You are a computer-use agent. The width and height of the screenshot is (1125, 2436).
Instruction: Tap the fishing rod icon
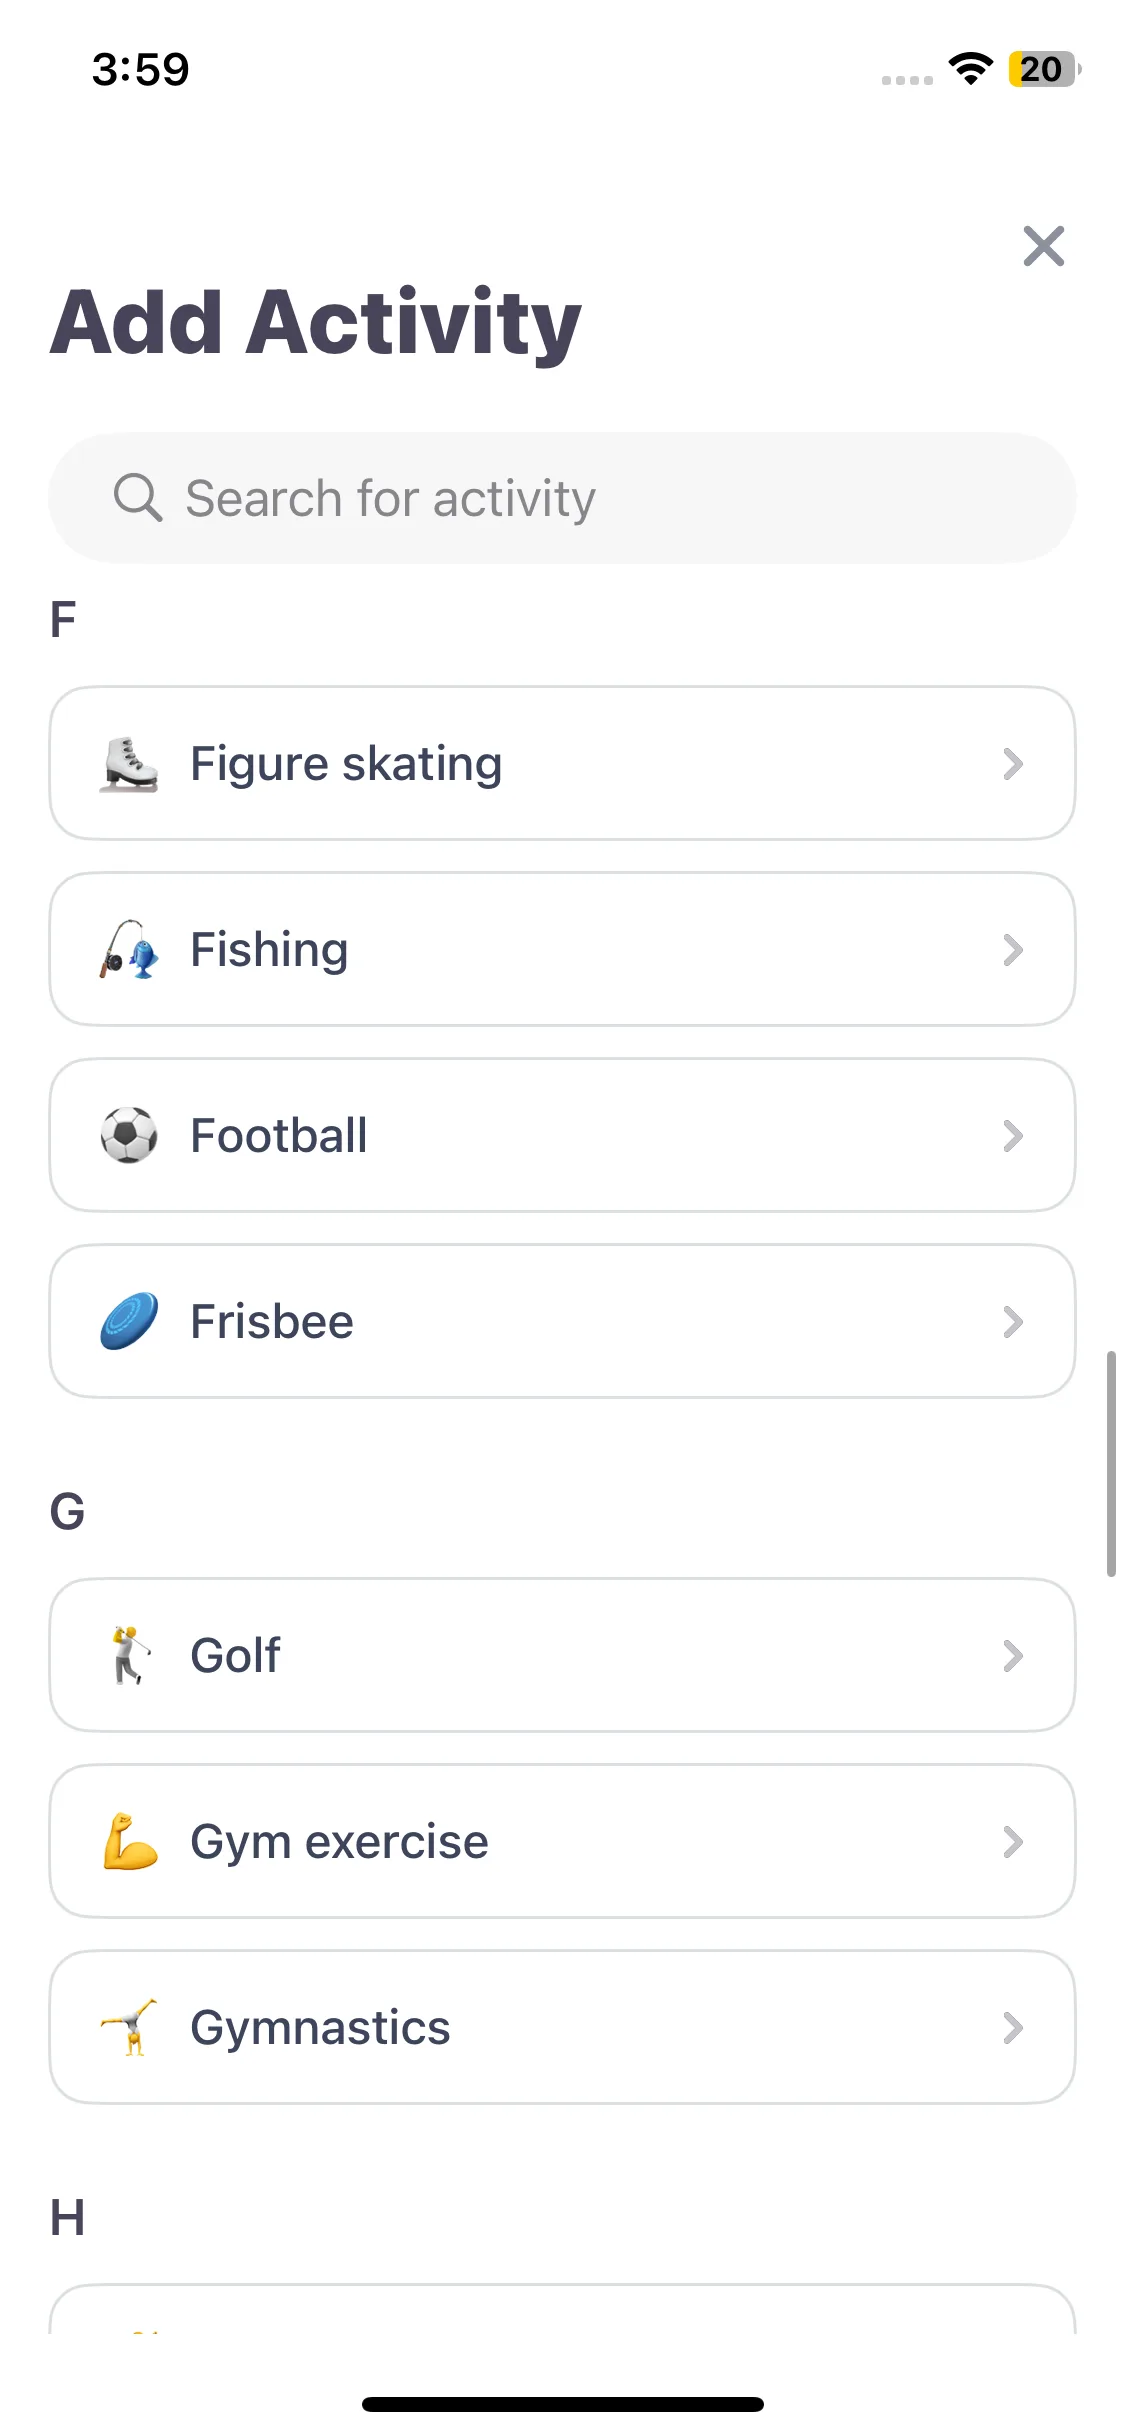coord(129,950)
